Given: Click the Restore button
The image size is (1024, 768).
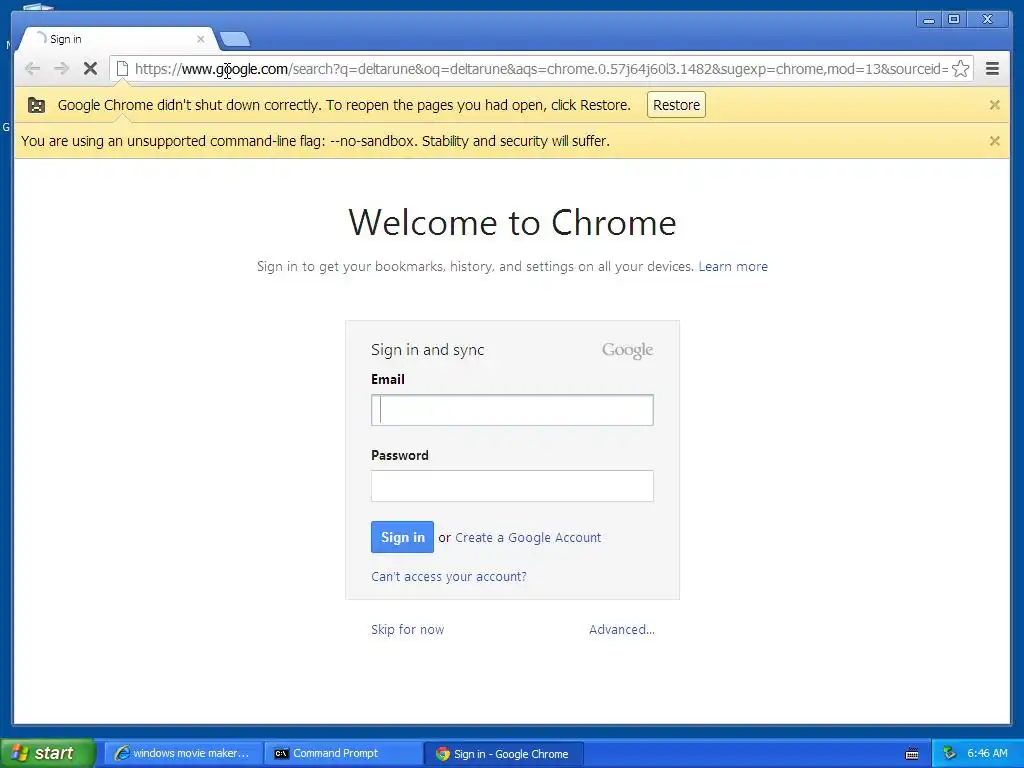Looking at the screenshot, I should pos(676,105).
